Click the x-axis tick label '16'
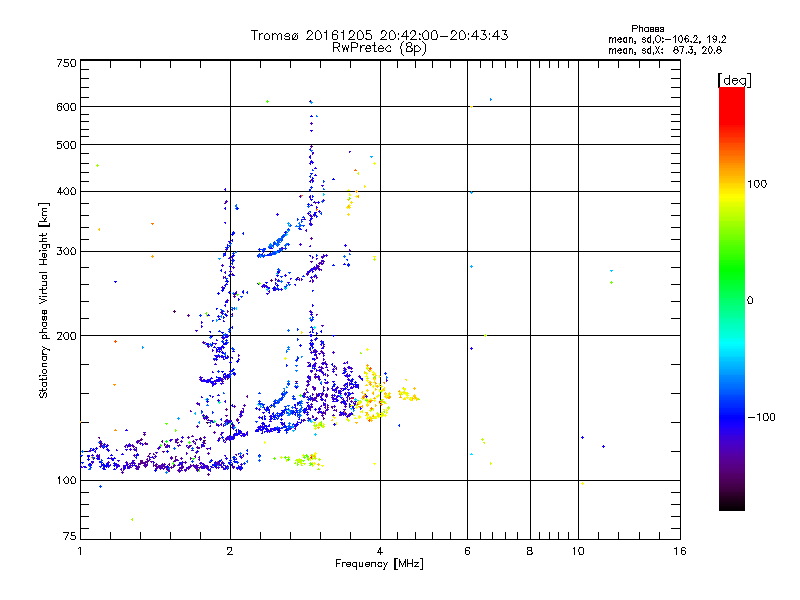Viewport: 800px width, 600px height. coord(680,551)
